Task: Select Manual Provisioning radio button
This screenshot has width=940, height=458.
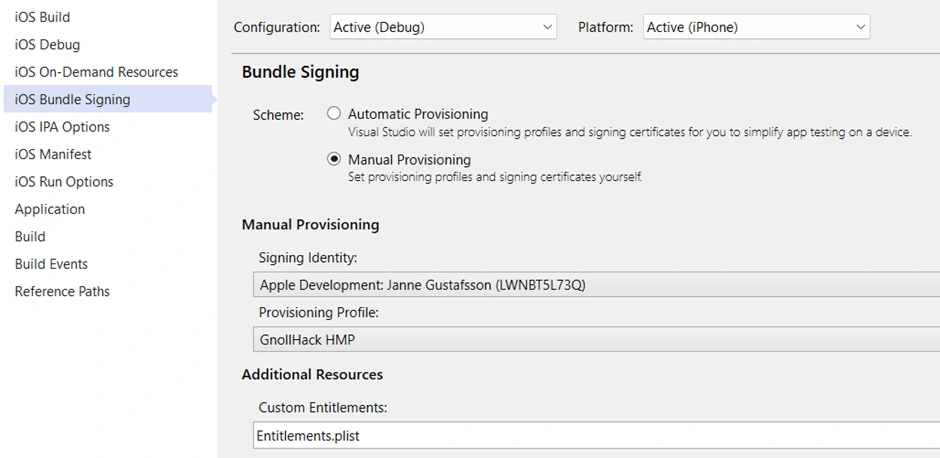Action: [x=333, y=159]
